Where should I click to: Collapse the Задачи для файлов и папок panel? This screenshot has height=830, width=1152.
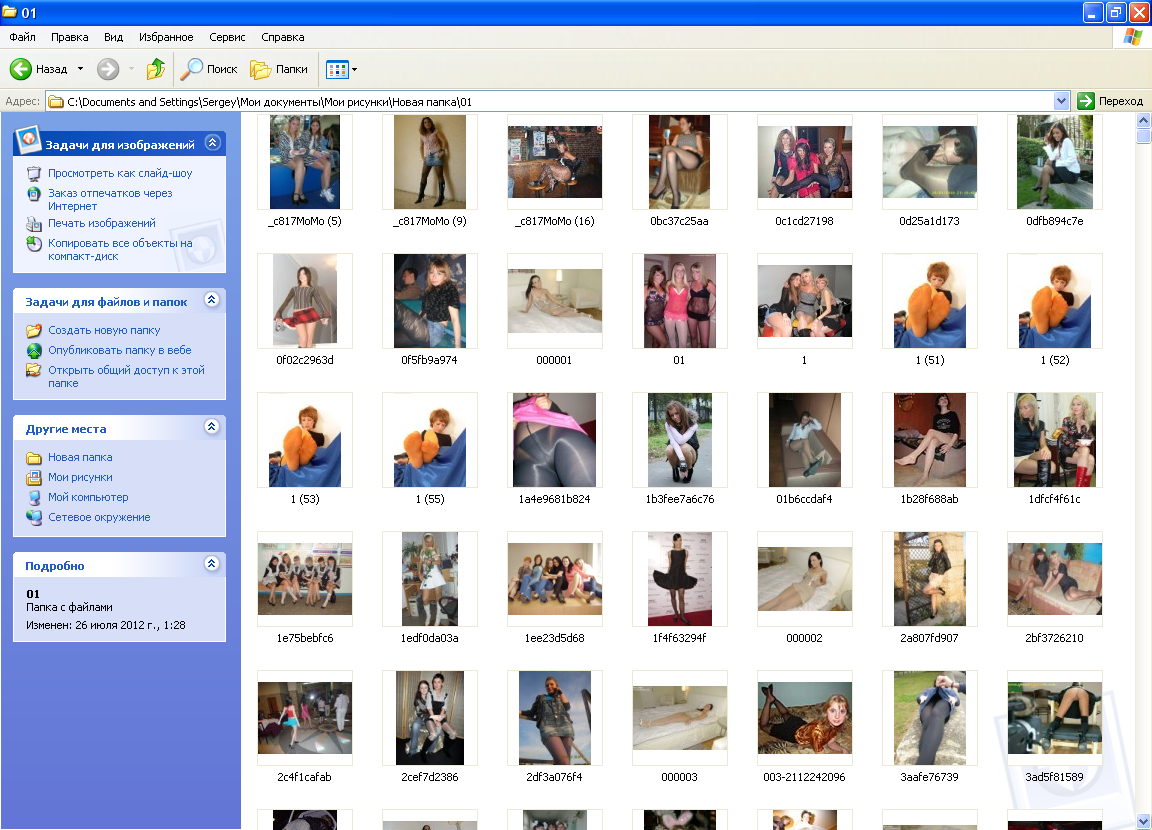[x=212, y=300]
